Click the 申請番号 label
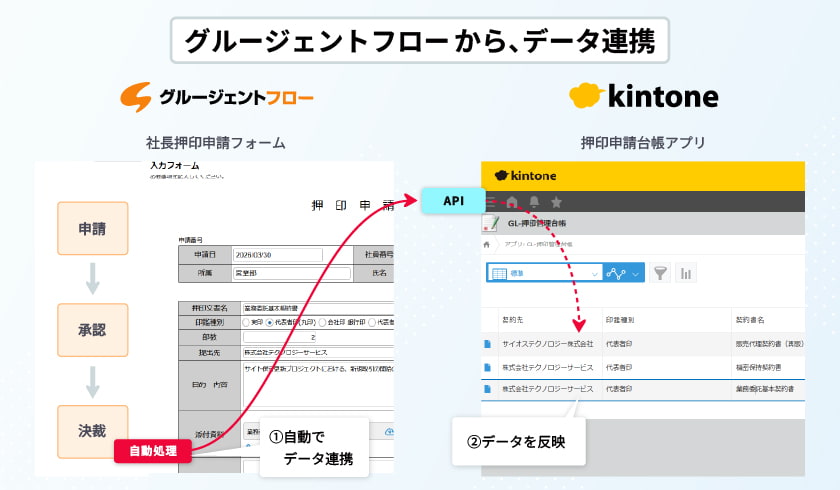Screen dimensions: 840x490 [191, 240]
